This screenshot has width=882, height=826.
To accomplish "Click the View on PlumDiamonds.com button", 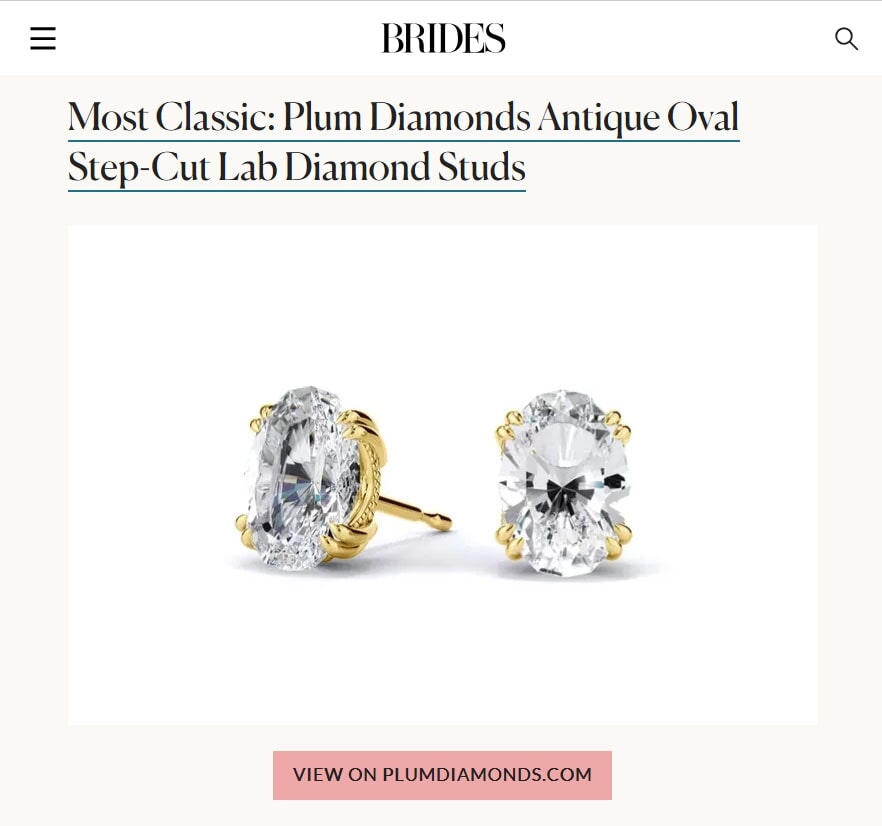I will [x=442, y=775].
